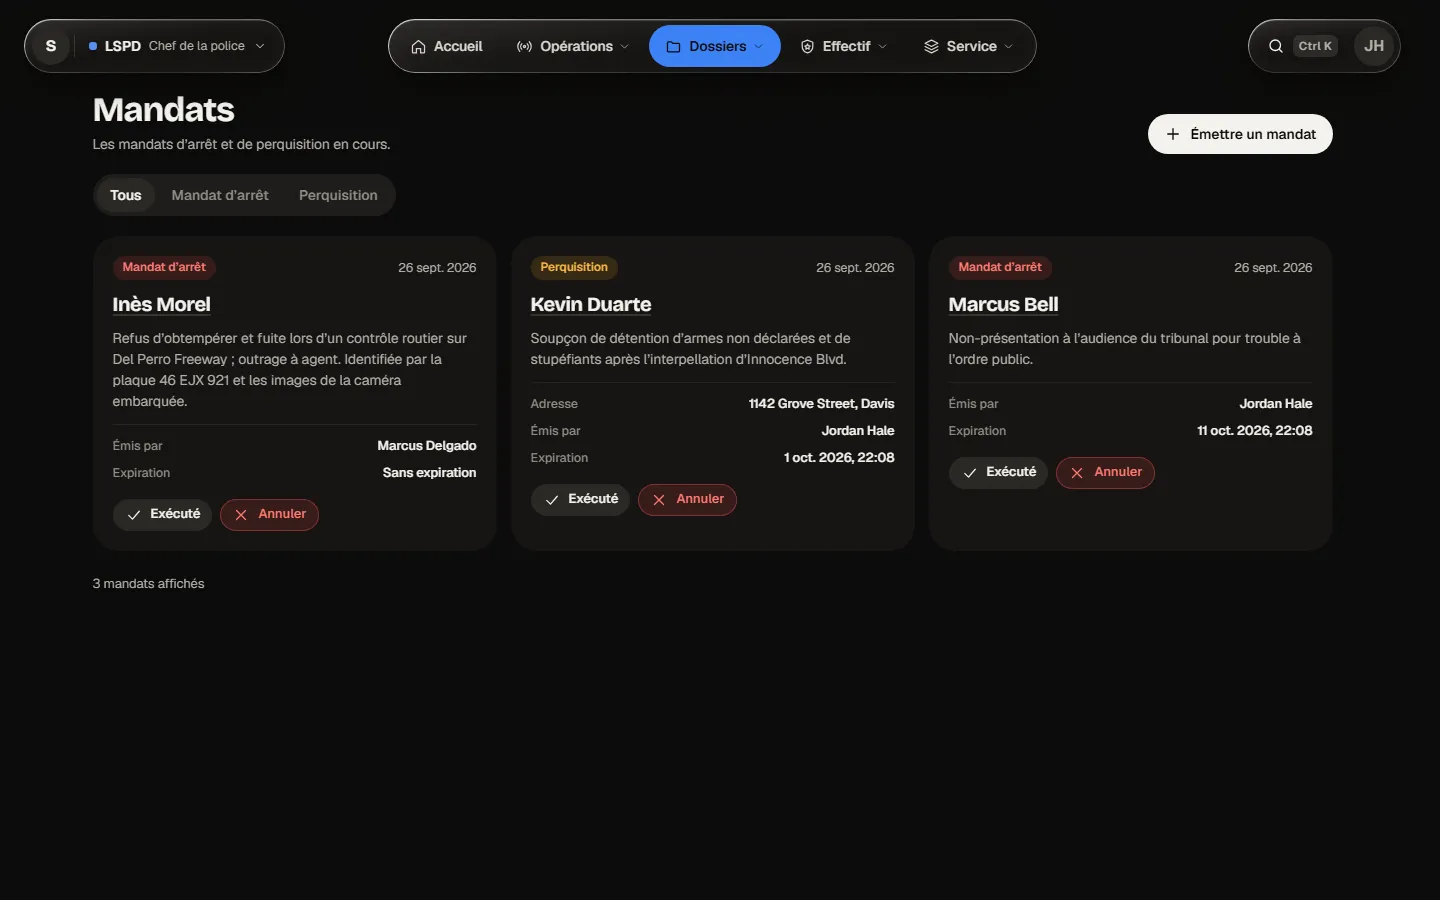Click the search magnifier icon
The height and width of the screenshot is (900, 1440).
click(x=1276, y=46)
